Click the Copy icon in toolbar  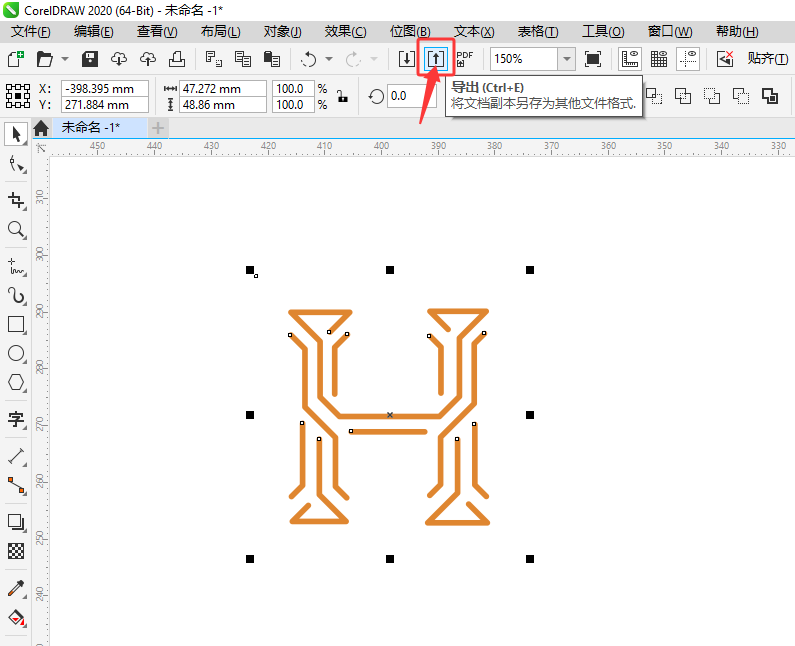pyautogui.click(x=243, y=59)
